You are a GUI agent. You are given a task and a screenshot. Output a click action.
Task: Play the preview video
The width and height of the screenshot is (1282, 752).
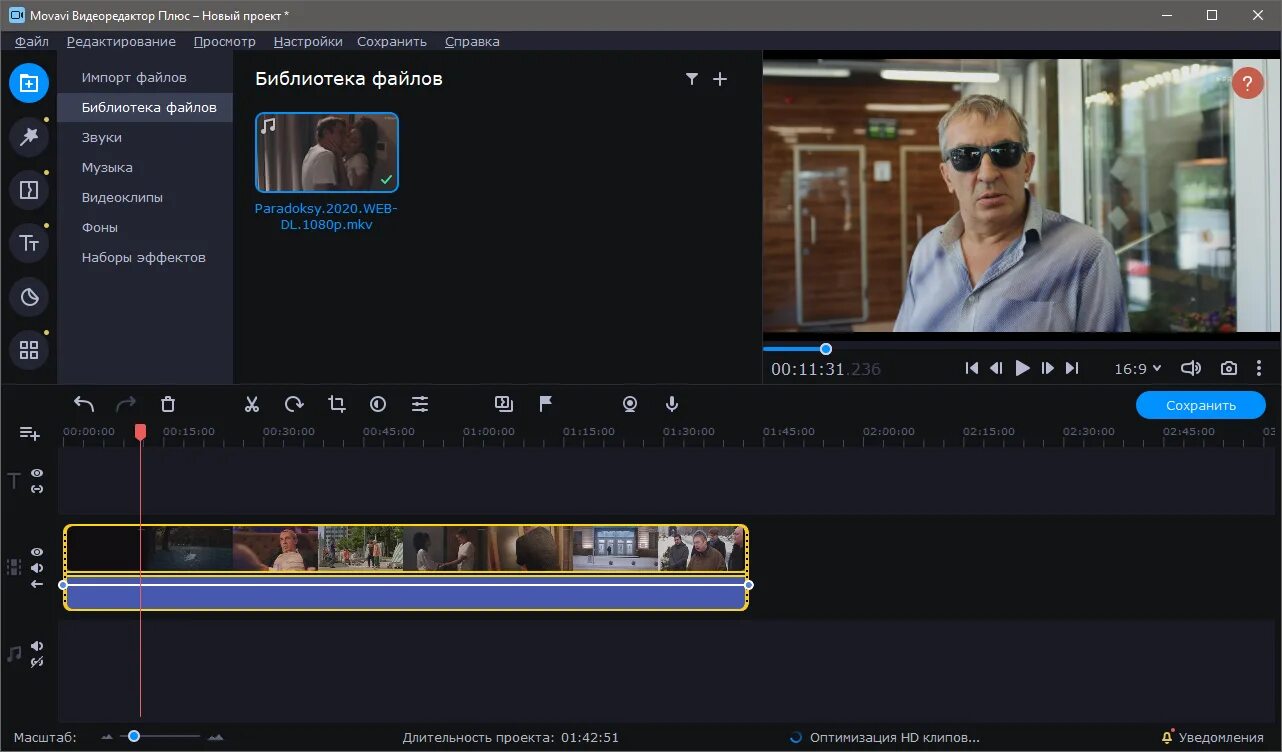pyautogui.click(x=1022, y=368)
